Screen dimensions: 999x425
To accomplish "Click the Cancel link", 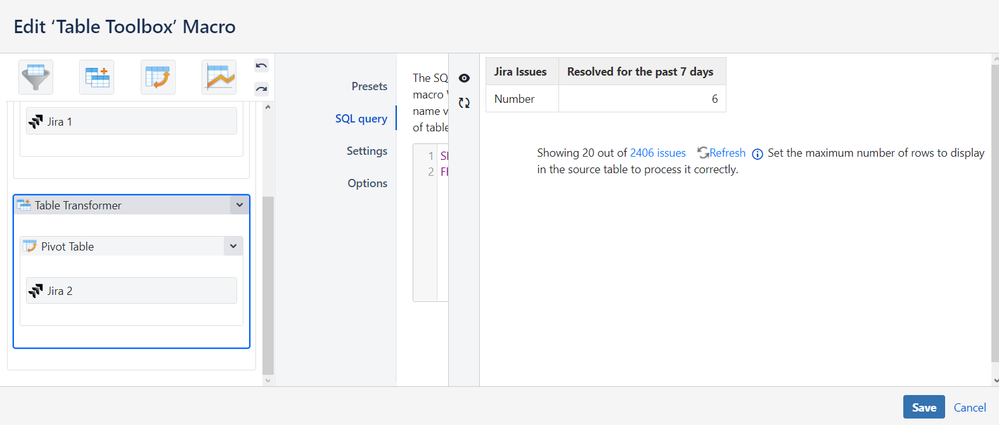I will click(970, 407).
